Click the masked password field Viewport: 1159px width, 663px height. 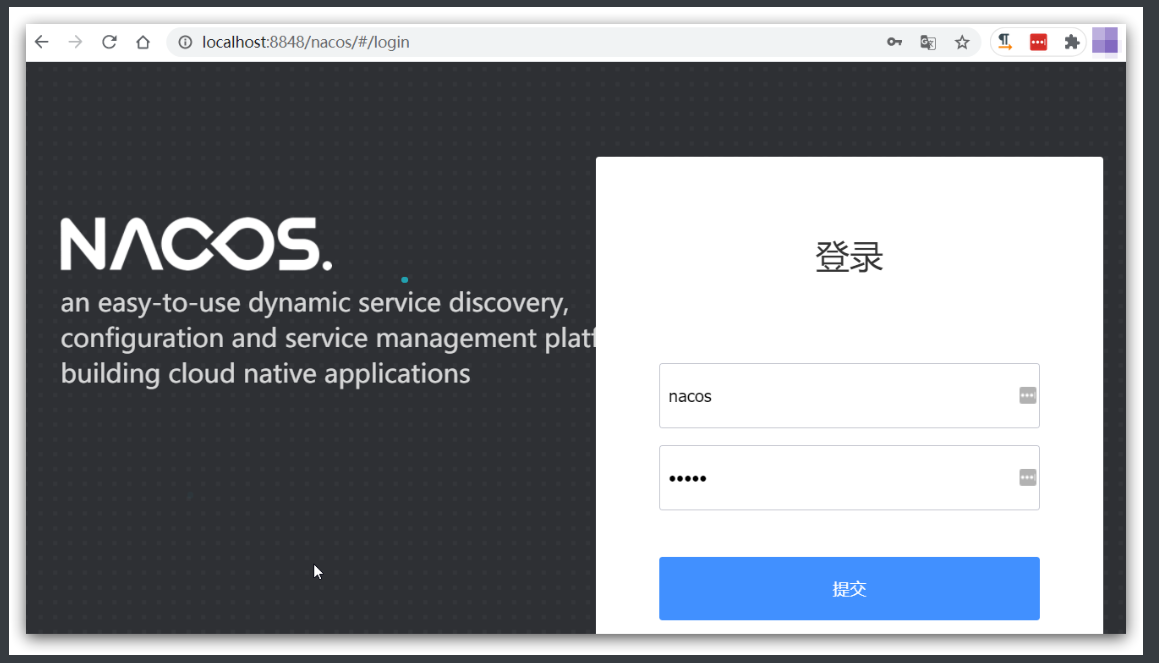coord(849,477)
